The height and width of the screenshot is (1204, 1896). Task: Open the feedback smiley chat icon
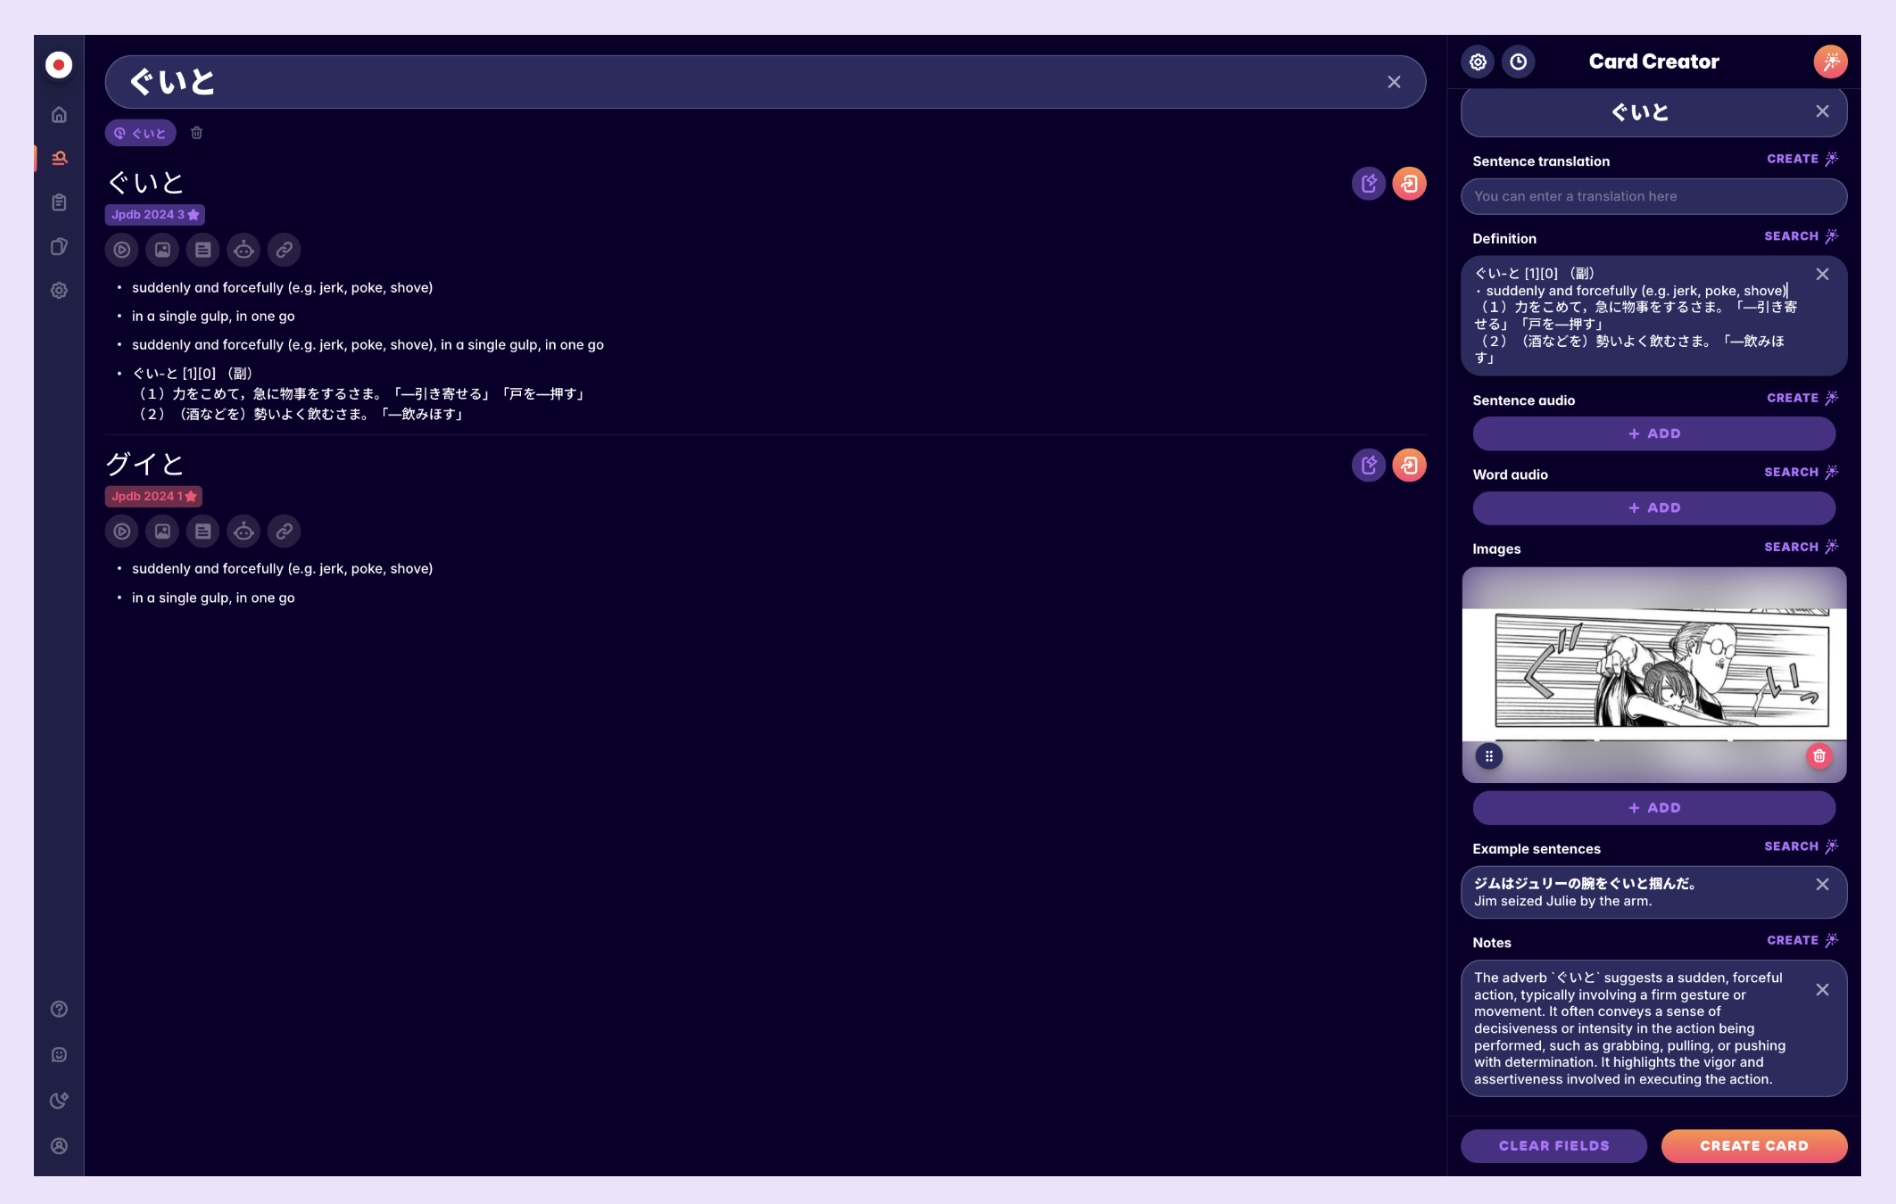click(59, 1055)
